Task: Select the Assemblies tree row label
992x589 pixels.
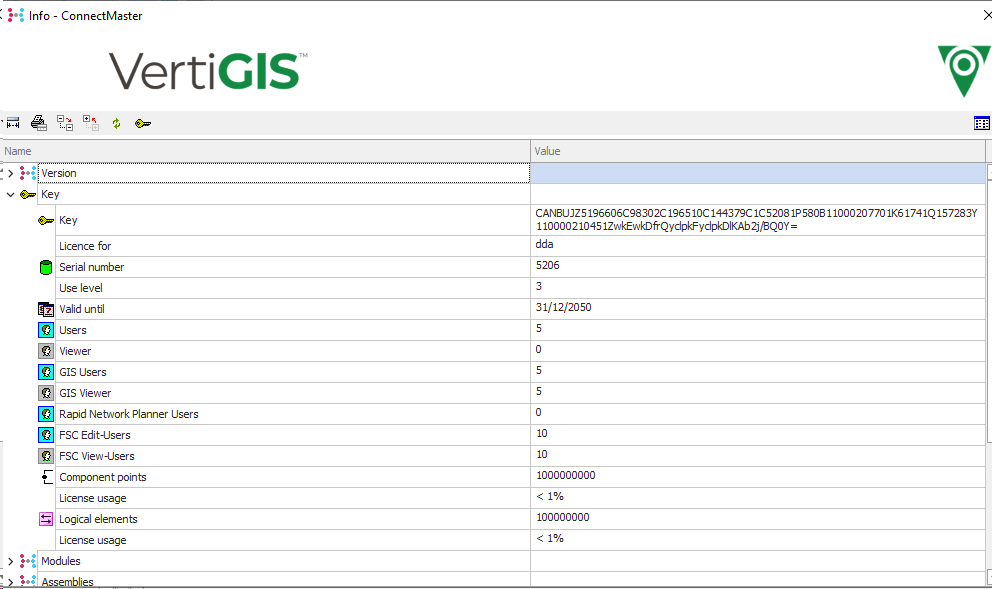Action: [67, 581]
